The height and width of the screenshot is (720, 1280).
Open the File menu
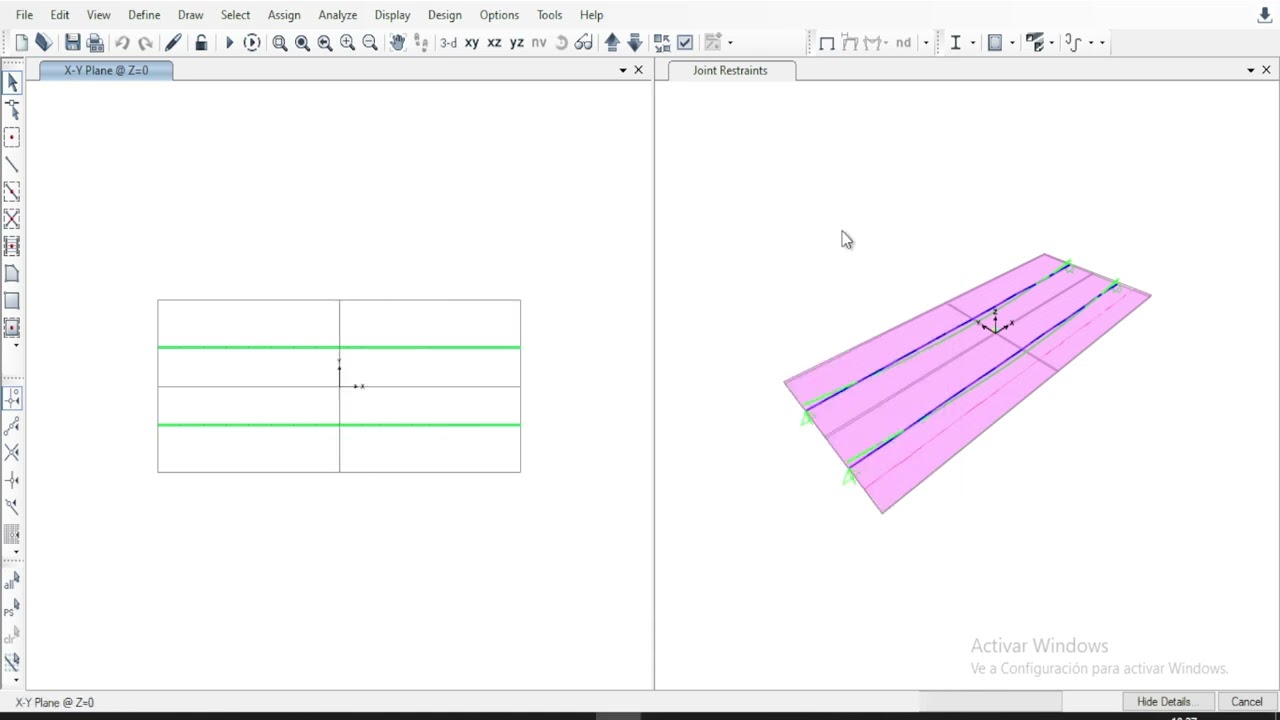[24, 15]
